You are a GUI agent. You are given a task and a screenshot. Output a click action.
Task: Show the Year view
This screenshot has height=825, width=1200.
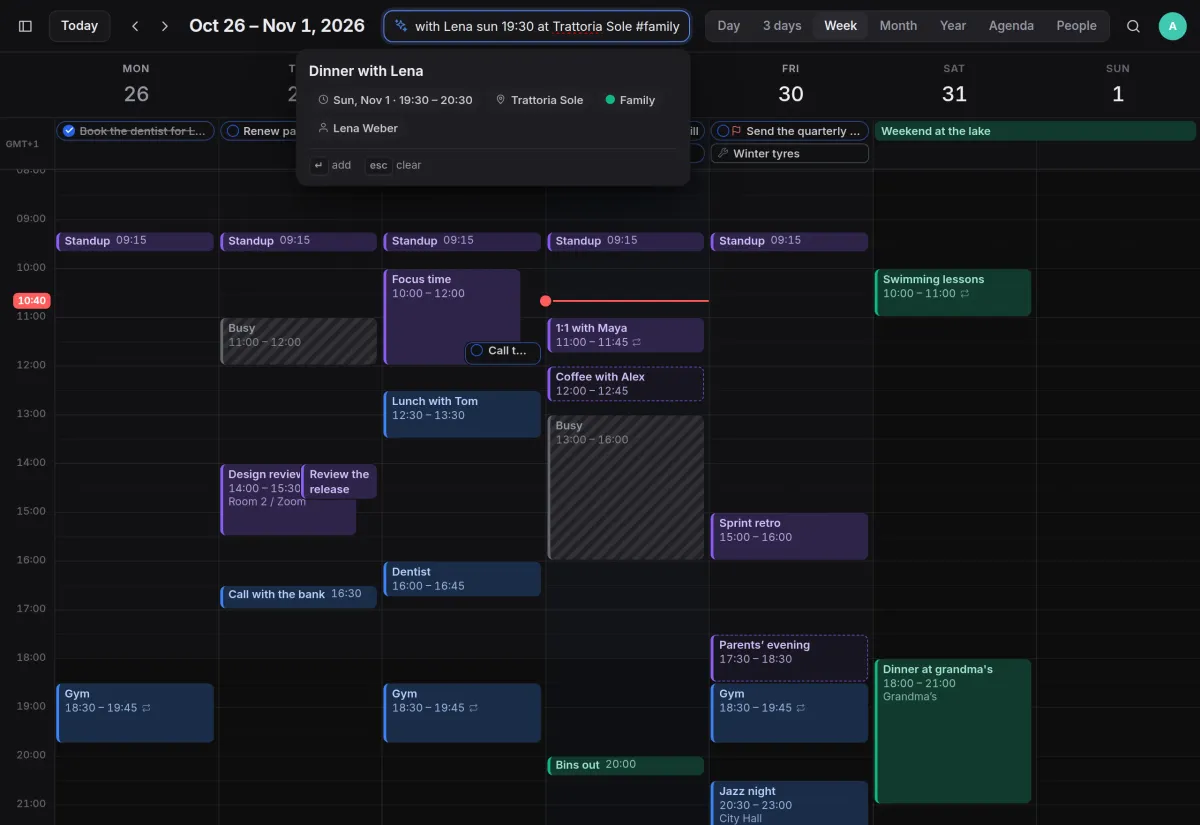[x=953, y=26]
